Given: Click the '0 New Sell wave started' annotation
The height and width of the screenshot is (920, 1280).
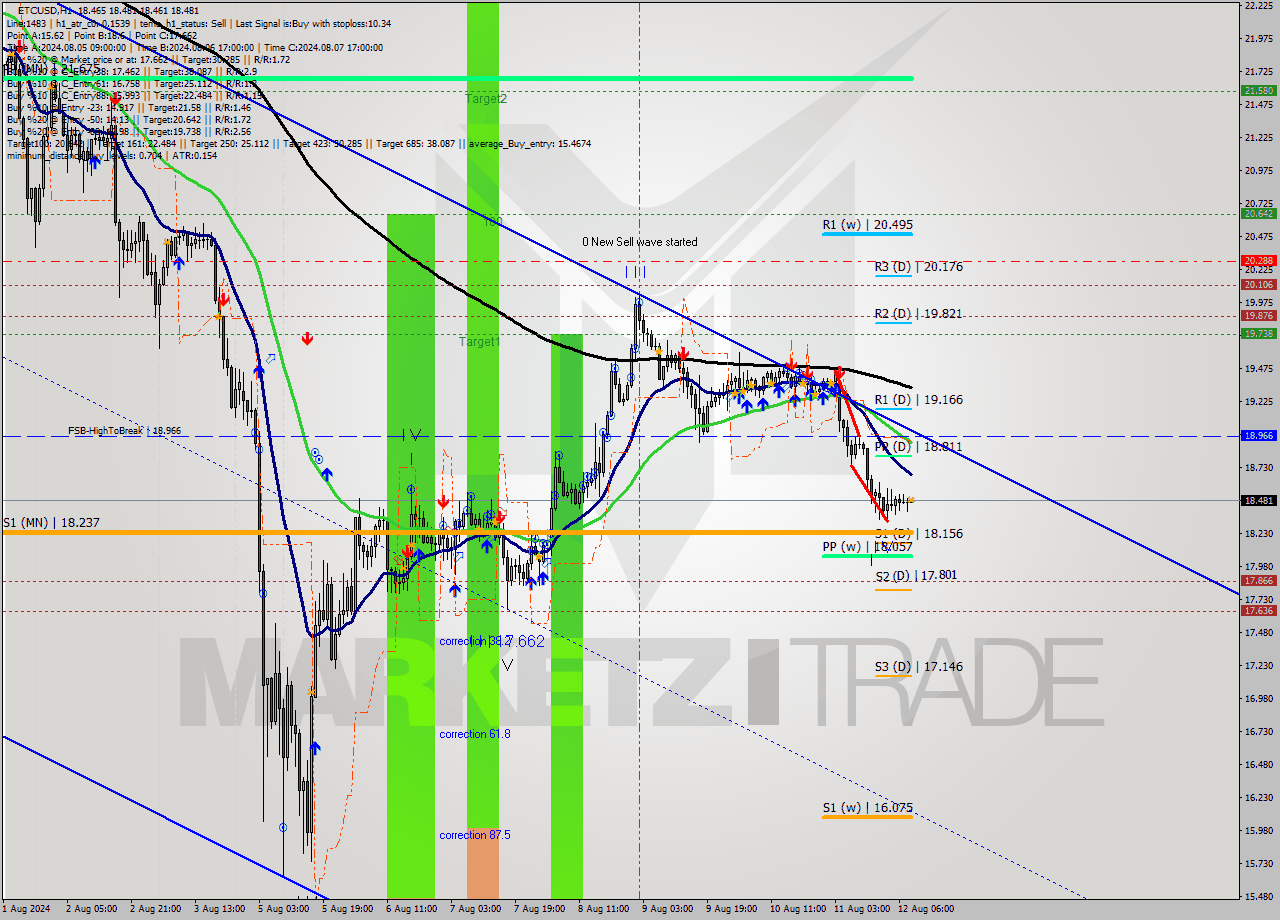Looking at the screenshot, I should point(640,242).
